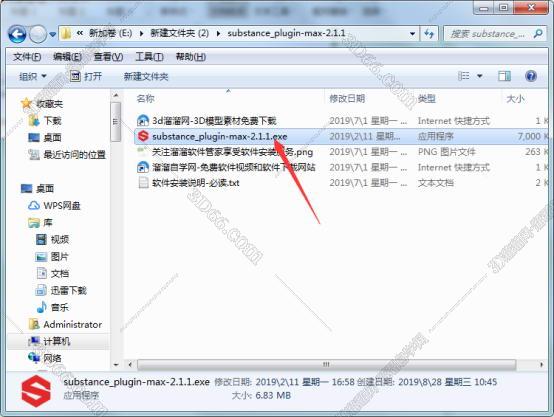
Task: Click the 7,000 KB size cell
Action: point(533,136)
